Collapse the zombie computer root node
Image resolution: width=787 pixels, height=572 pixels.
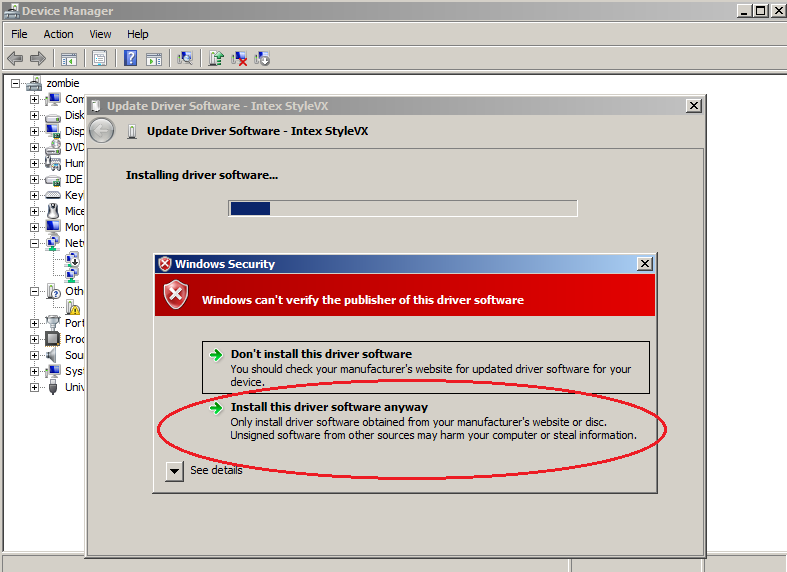pos(16,84)
